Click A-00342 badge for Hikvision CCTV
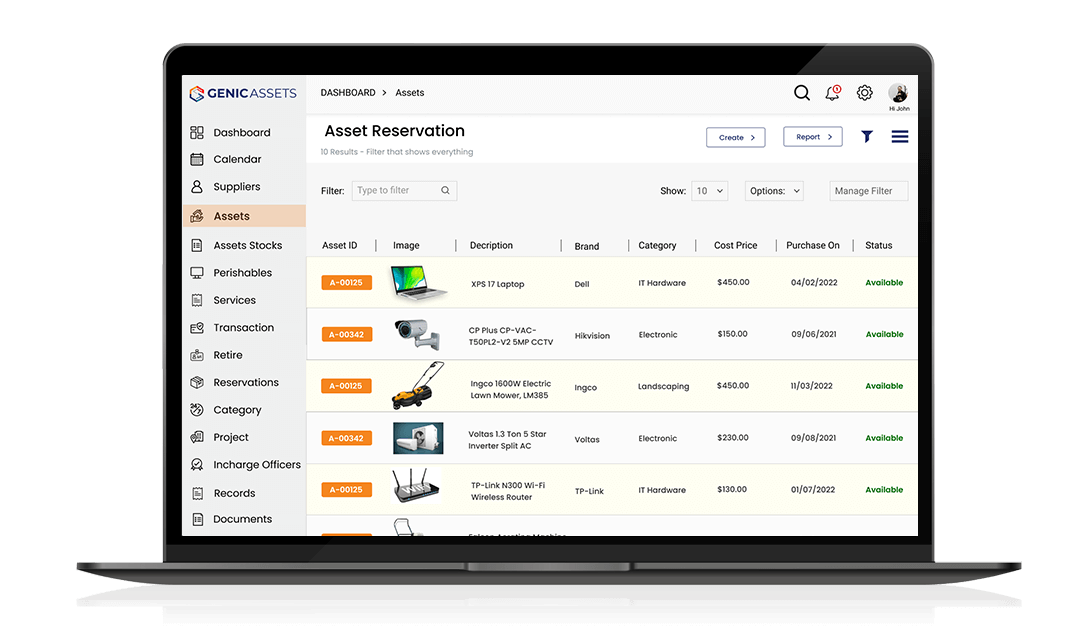1076x638 pixels. tap(347, 335)
